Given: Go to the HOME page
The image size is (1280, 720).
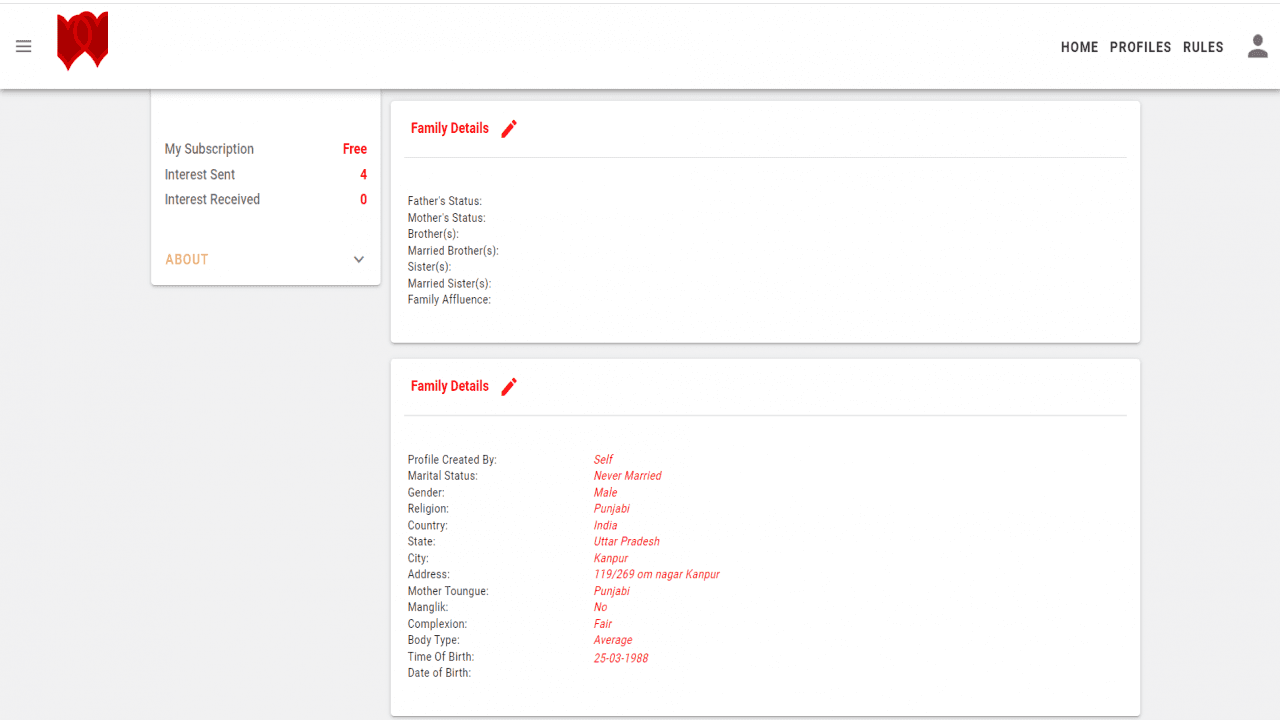Looking at the screenshot, I should tap(1079, 47).
